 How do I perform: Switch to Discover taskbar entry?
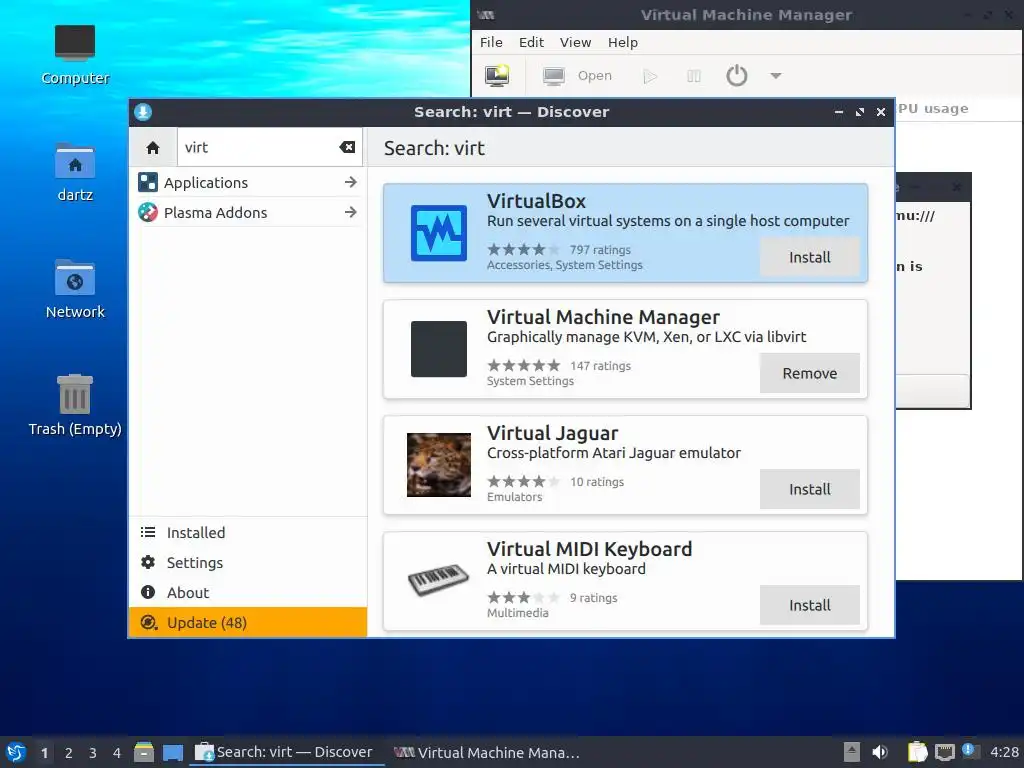(285, 752)
